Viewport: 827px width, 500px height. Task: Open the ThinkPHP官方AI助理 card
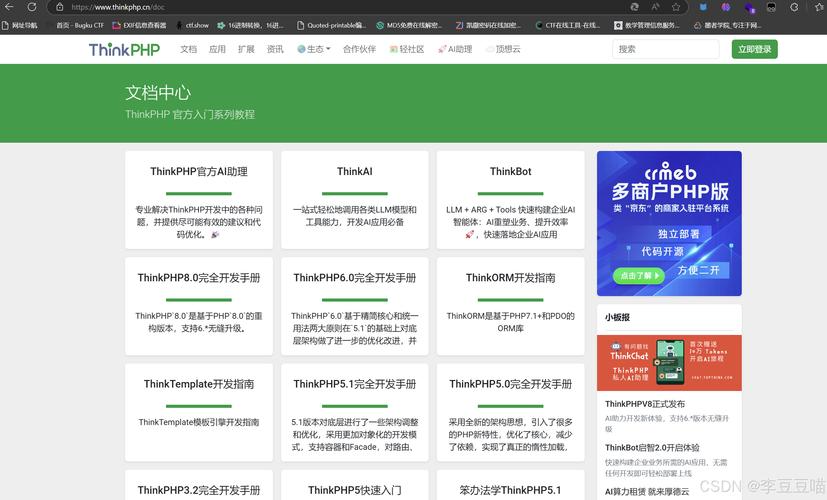point(199,200)
